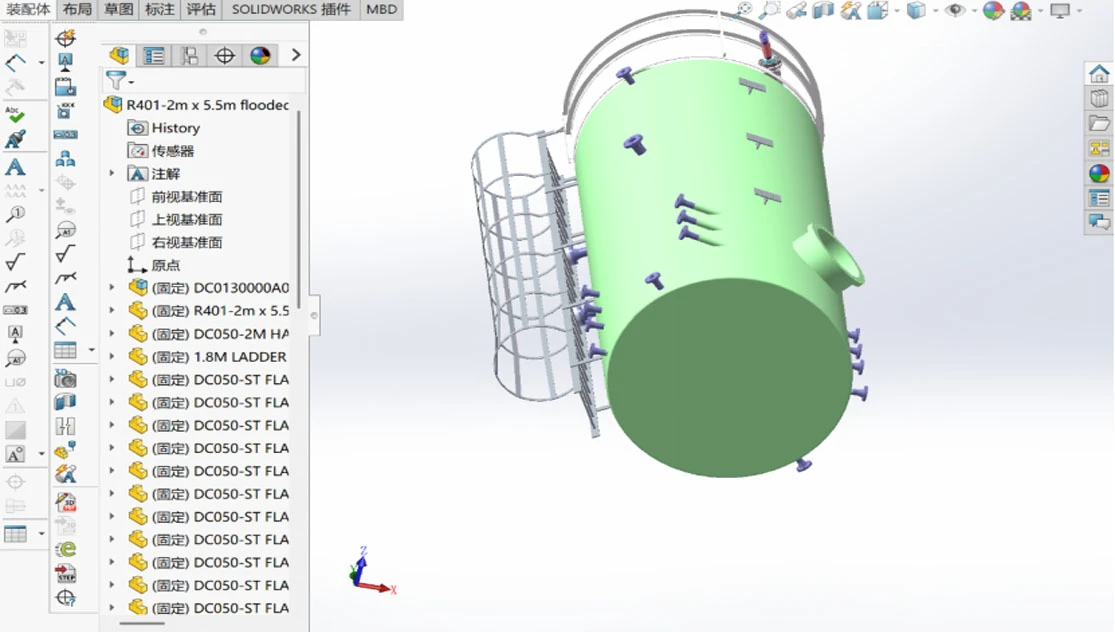Open the DisplayManager color sphere tab
Viewport: 1115px width, 632px height.
(x=260, y=55)
